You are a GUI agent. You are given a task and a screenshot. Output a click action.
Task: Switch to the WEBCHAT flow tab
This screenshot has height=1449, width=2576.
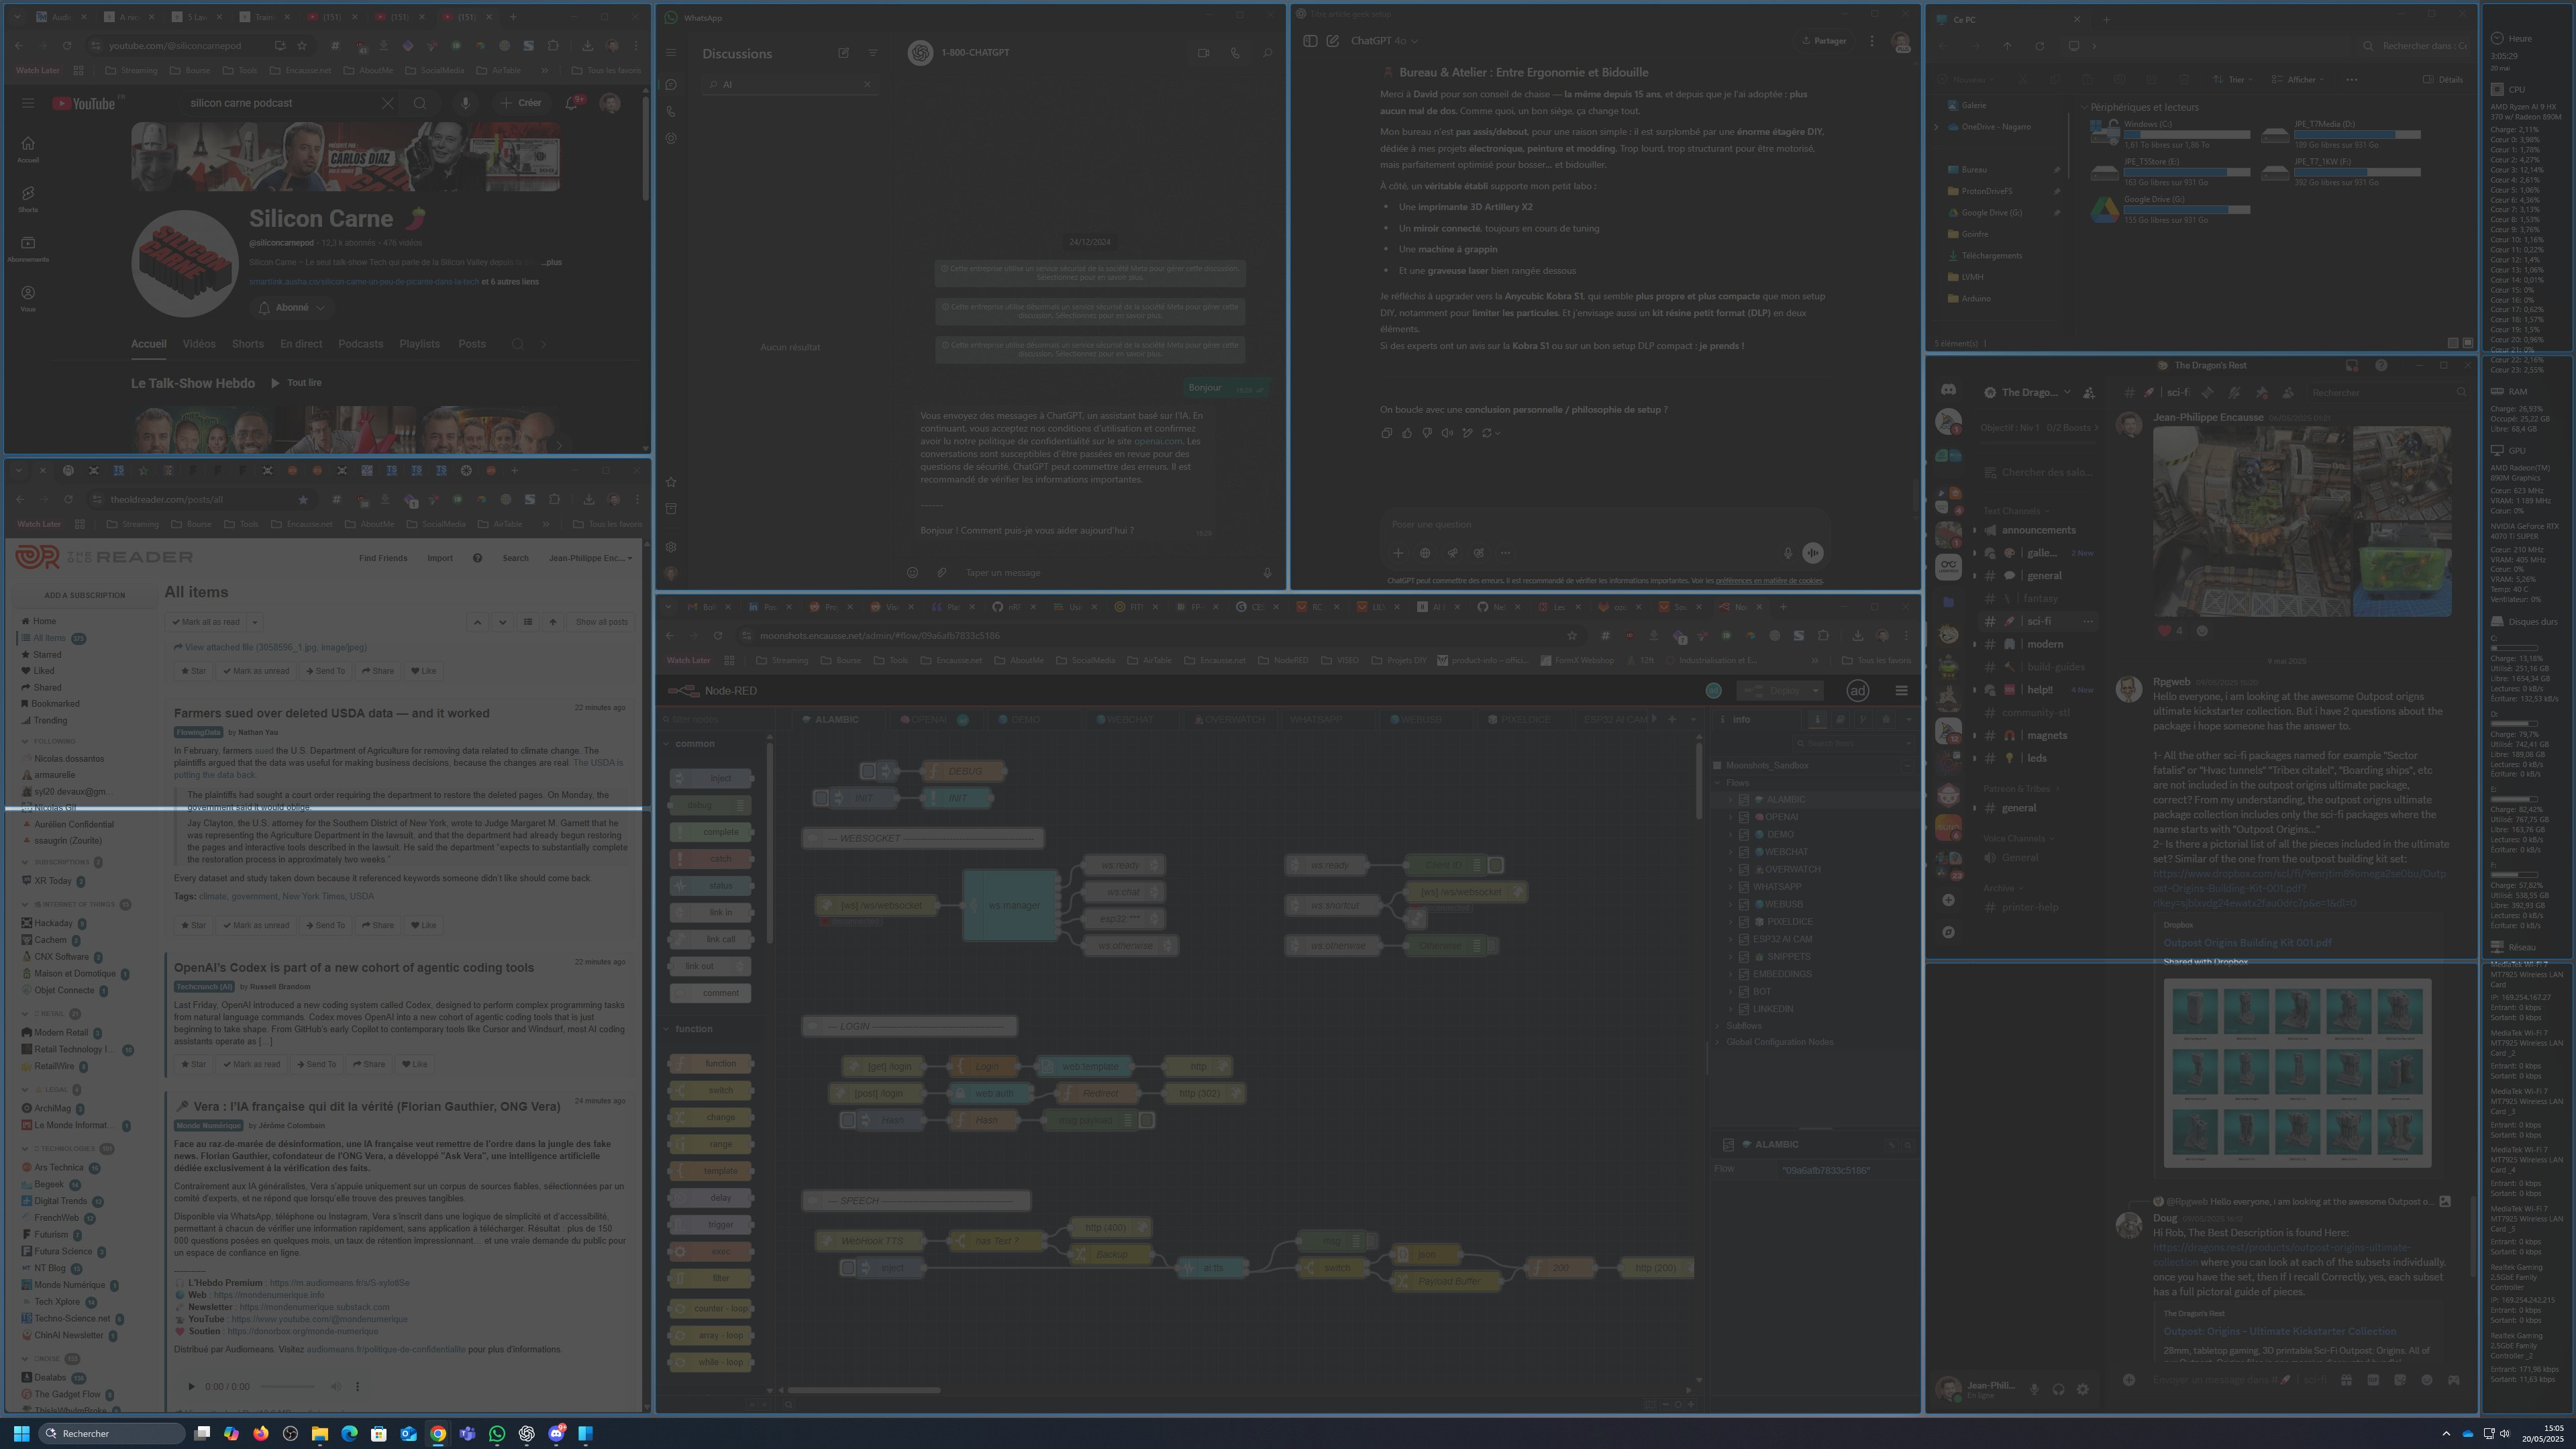click(x=1128, y=720)
